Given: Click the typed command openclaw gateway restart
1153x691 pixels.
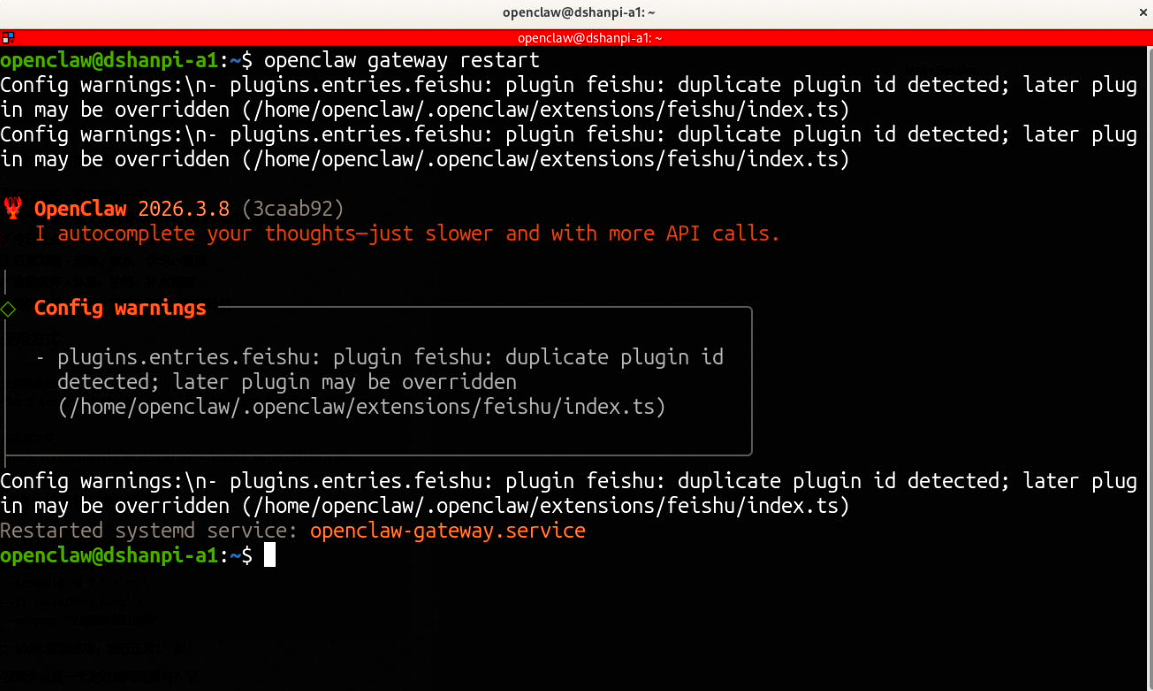Looking at the screenshot, I should [x=401, y=60].
